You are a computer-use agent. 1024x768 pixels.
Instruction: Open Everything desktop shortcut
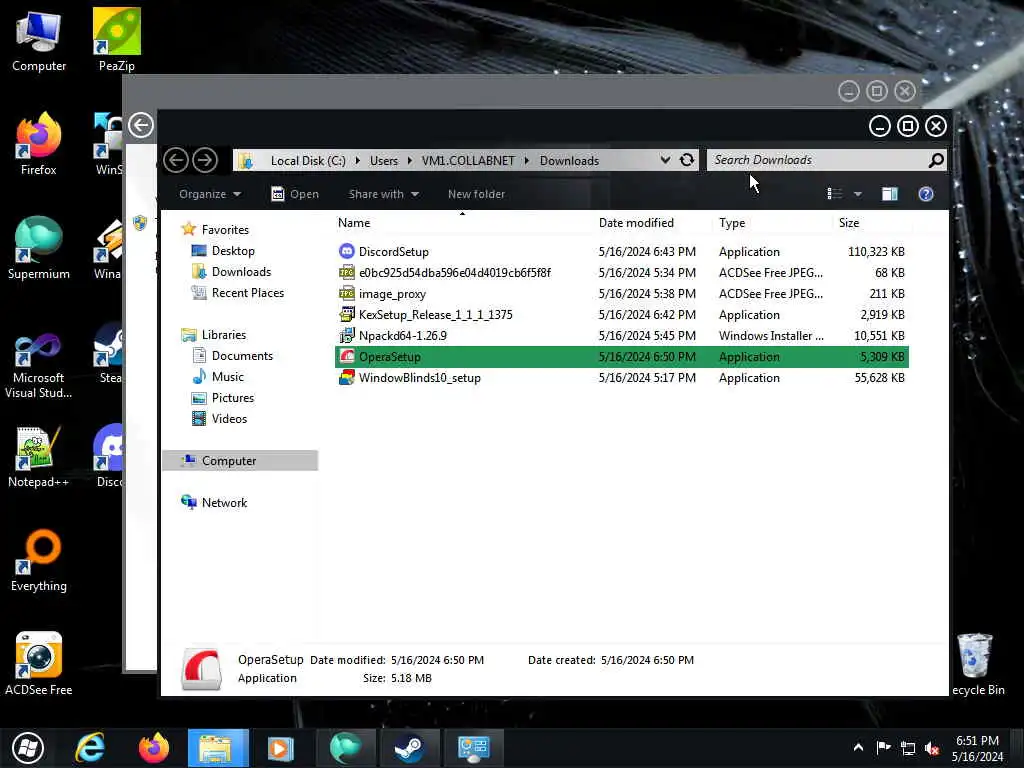[39, 560]
